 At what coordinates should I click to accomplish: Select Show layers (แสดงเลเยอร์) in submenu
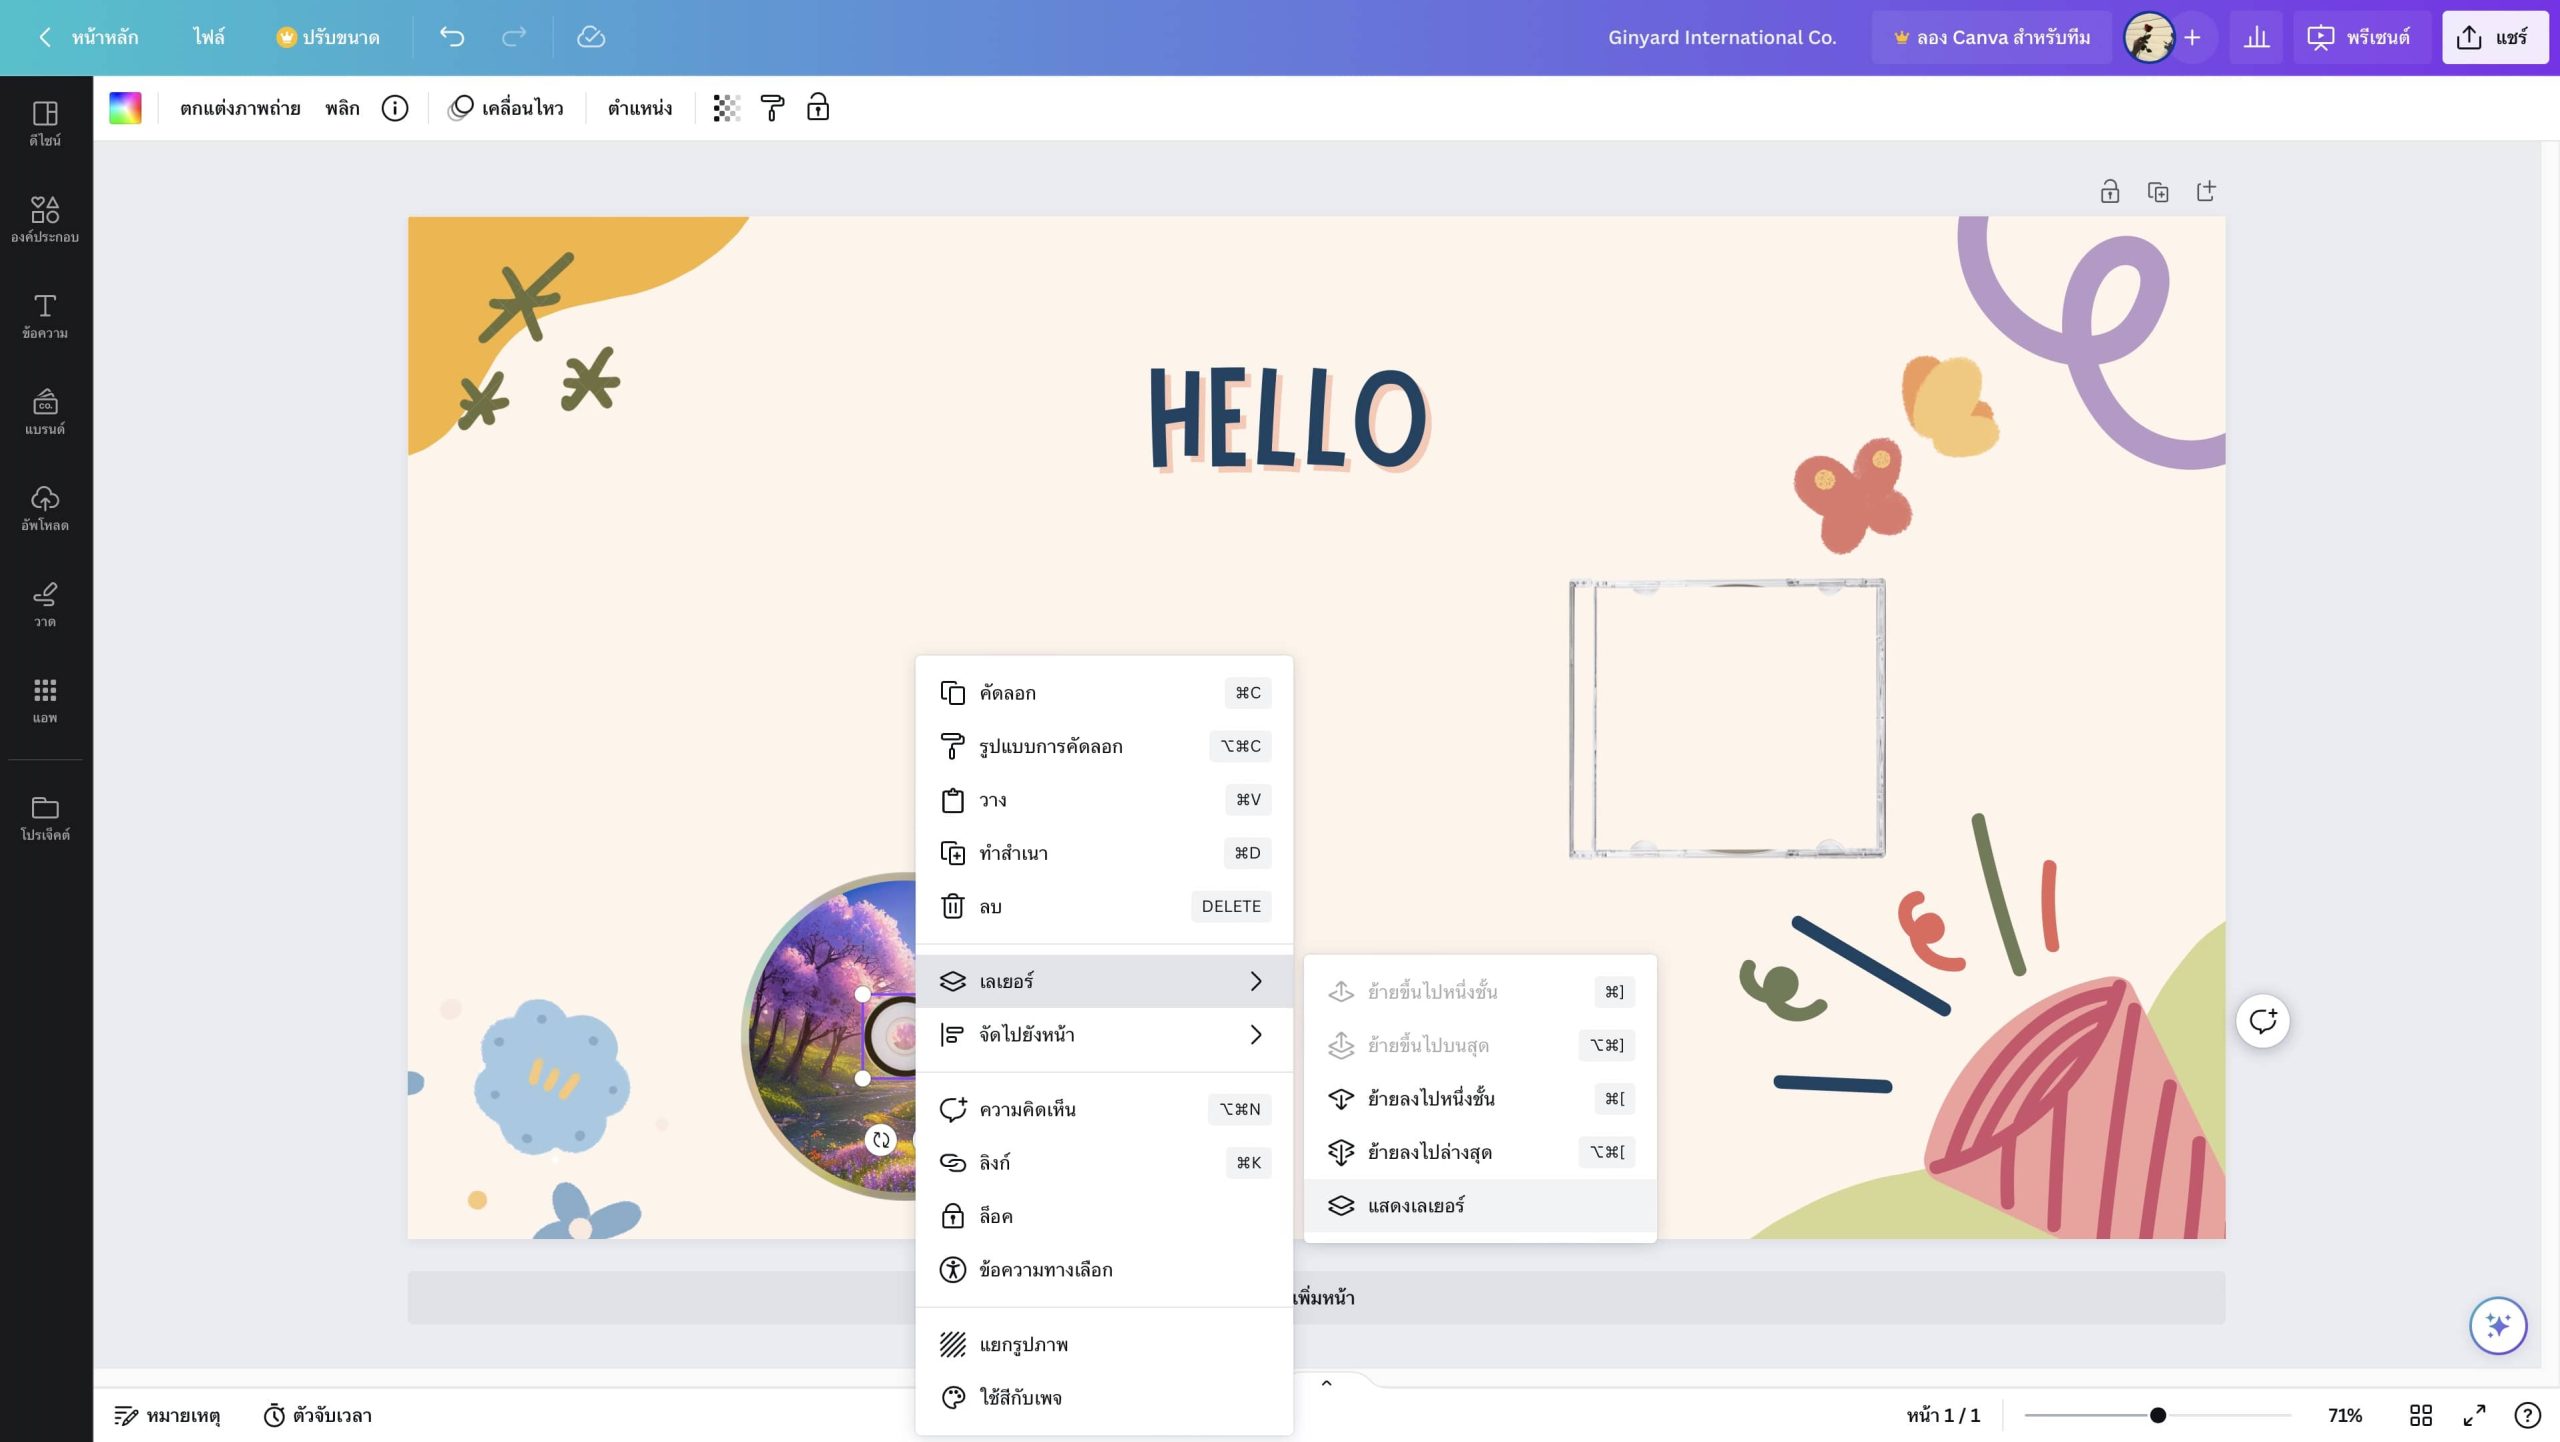[x=1416, y=1205]
